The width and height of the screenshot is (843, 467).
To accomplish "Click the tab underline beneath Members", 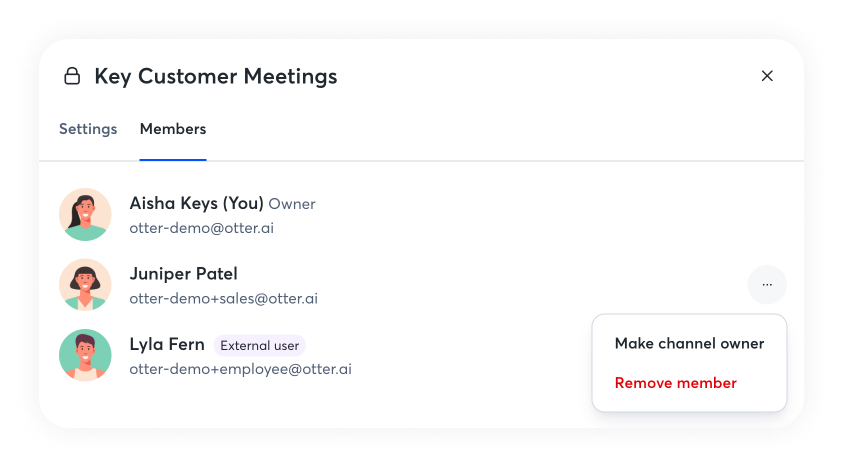I will (x=173, y=159).
